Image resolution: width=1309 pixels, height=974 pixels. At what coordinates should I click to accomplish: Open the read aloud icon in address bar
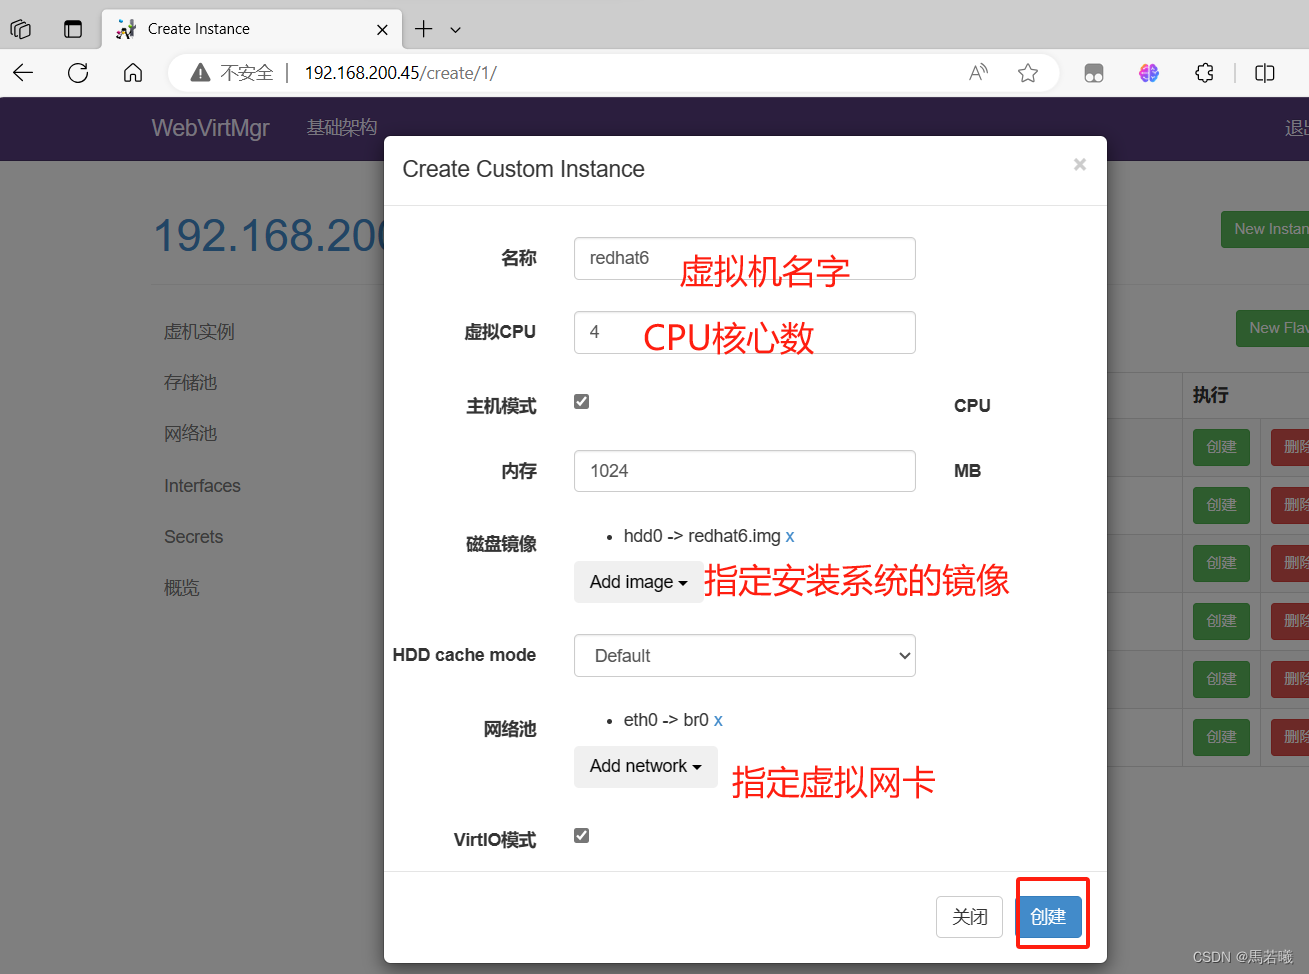[978, 73]
